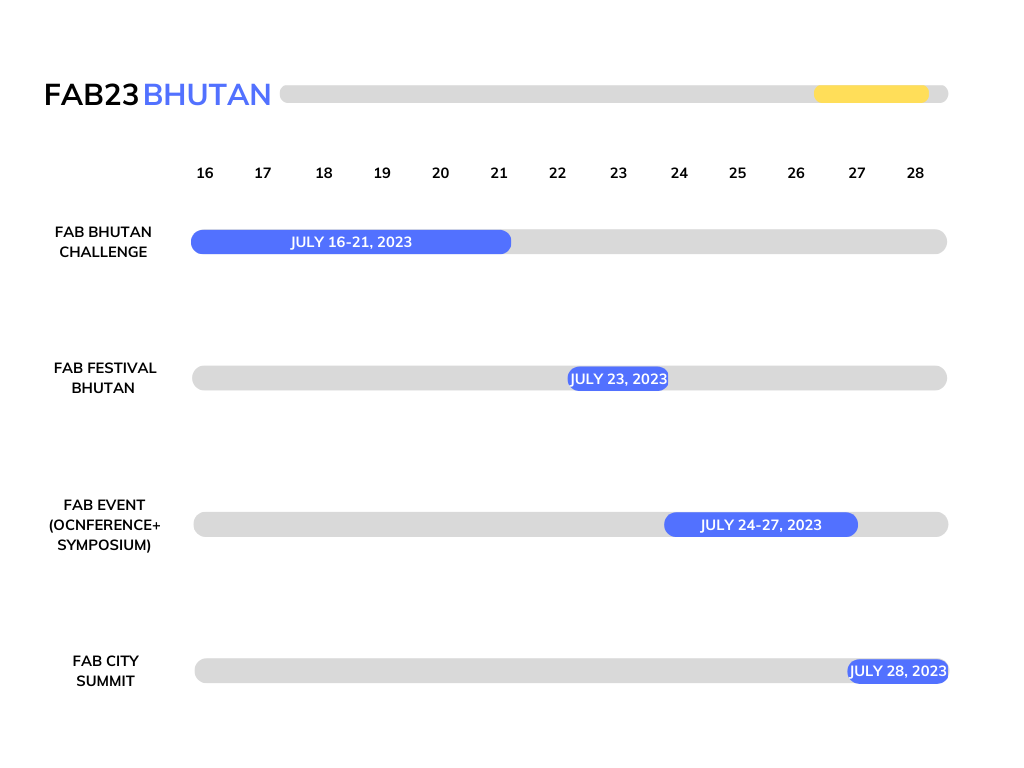1024x768 pixels.
Task: Click date number 26 in timeline header
Action: coord(796,173)
